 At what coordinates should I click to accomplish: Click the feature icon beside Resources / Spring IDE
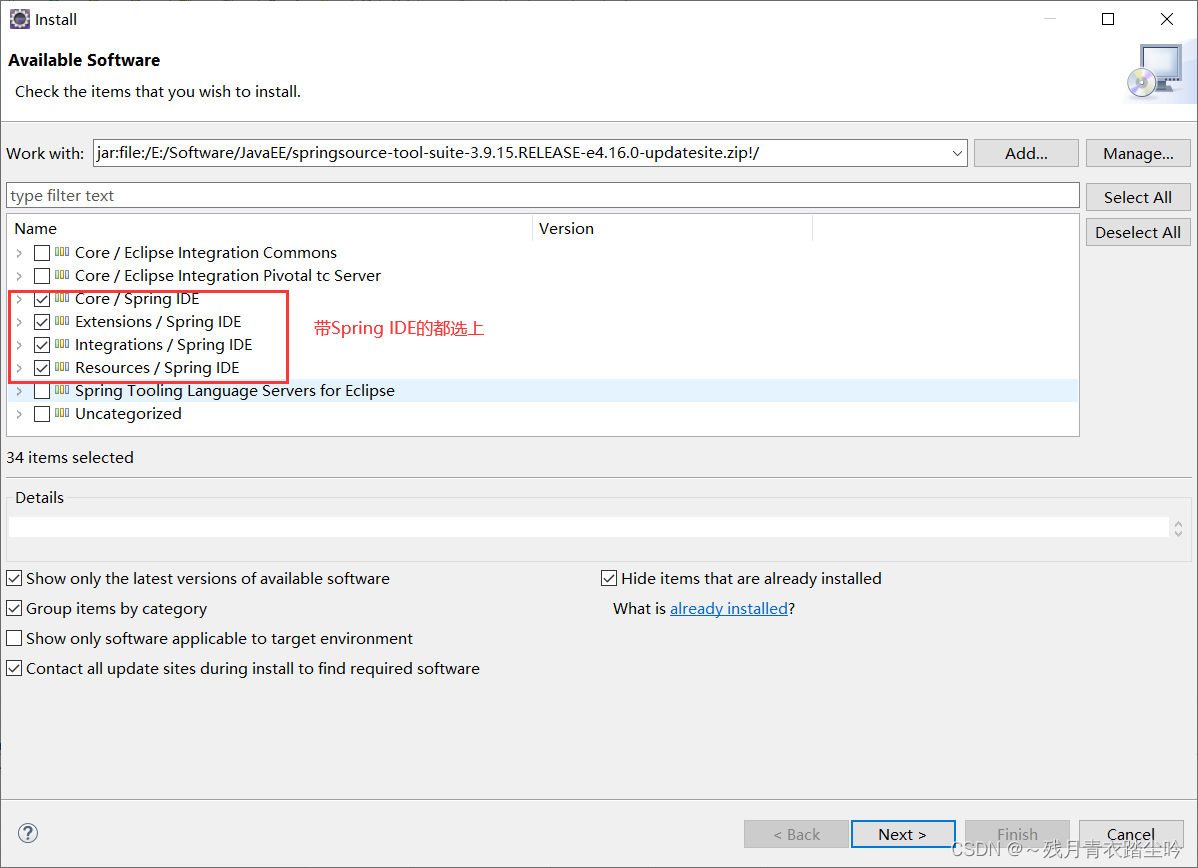coord(62,367)
